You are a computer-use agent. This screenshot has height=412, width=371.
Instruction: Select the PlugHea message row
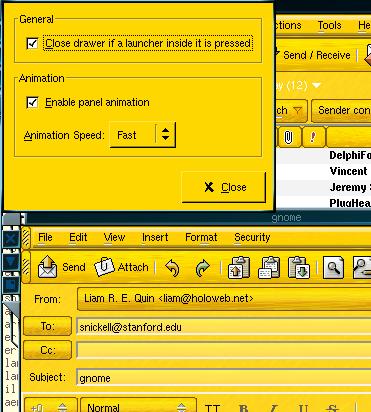[323, 203]
